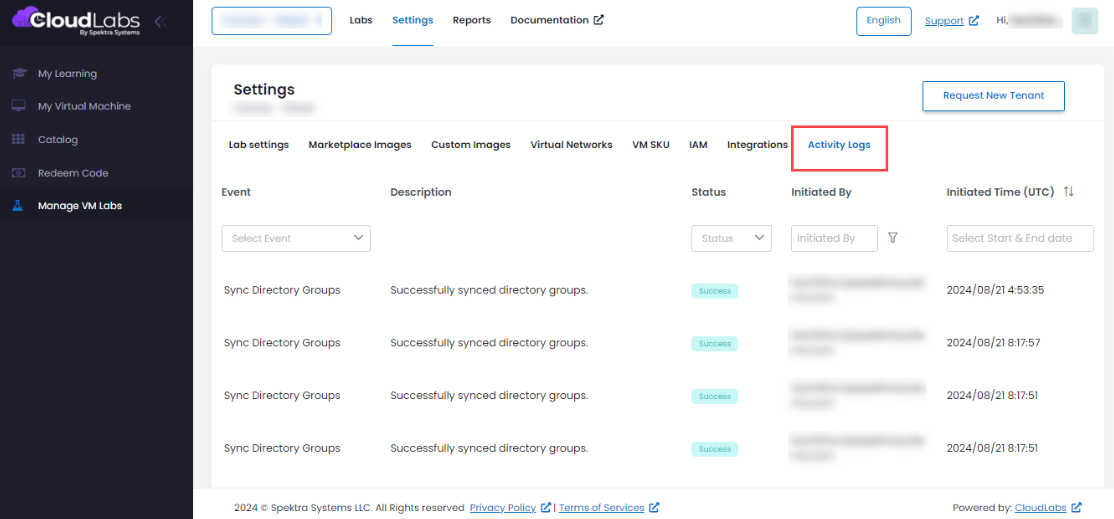The height and width of the screenshot is (519, 1114).
Task: Click the Initiated By column header
Action: tap(821, 192)
